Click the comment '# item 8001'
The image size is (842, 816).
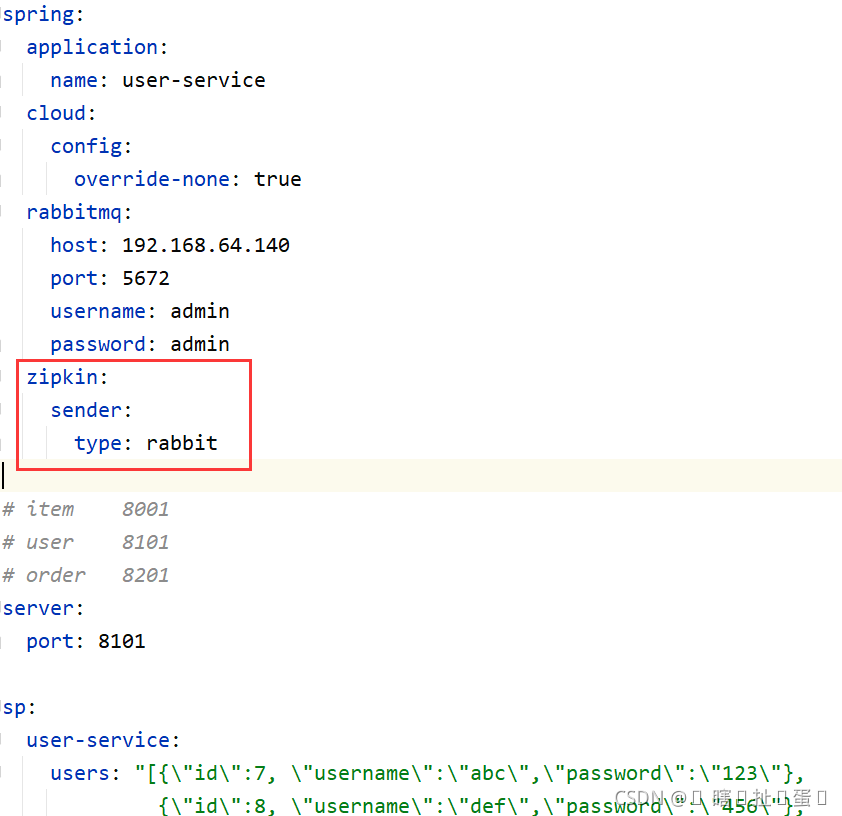click(x=86, y=509)
